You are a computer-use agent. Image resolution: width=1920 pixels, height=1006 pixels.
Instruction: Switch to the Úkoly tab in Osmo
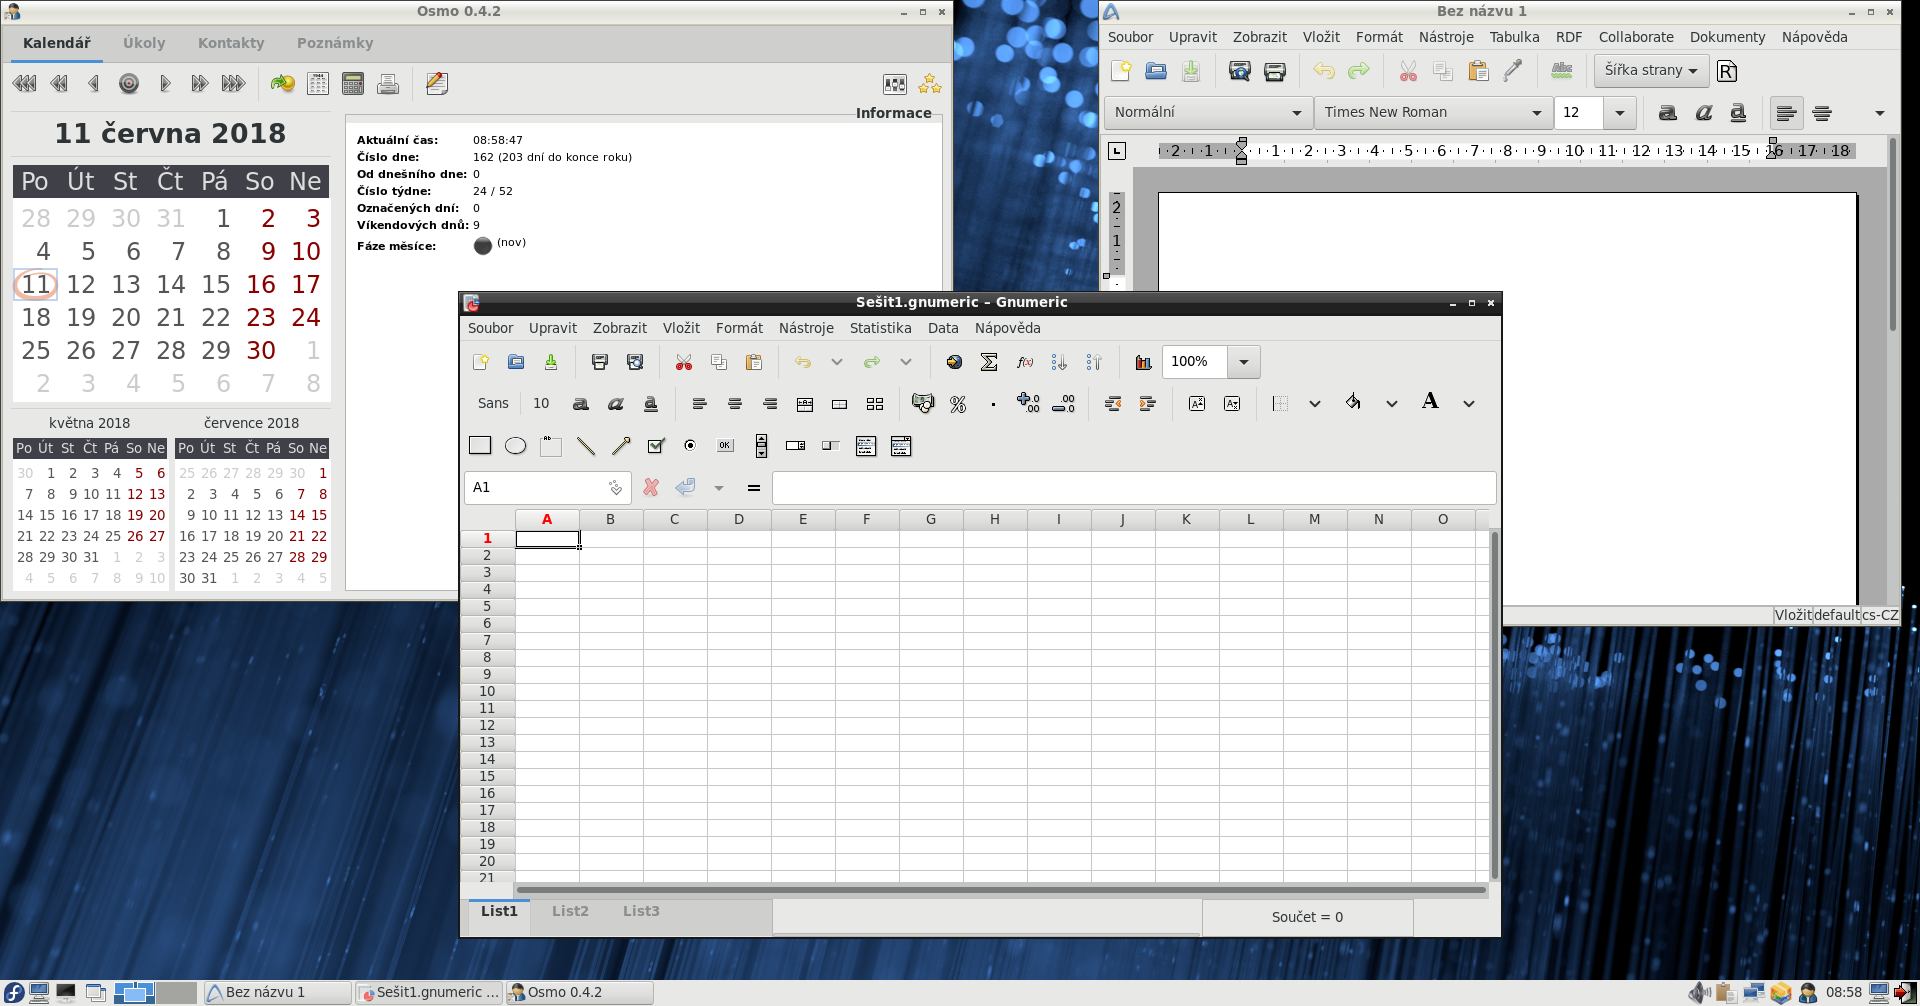(144, 43)
